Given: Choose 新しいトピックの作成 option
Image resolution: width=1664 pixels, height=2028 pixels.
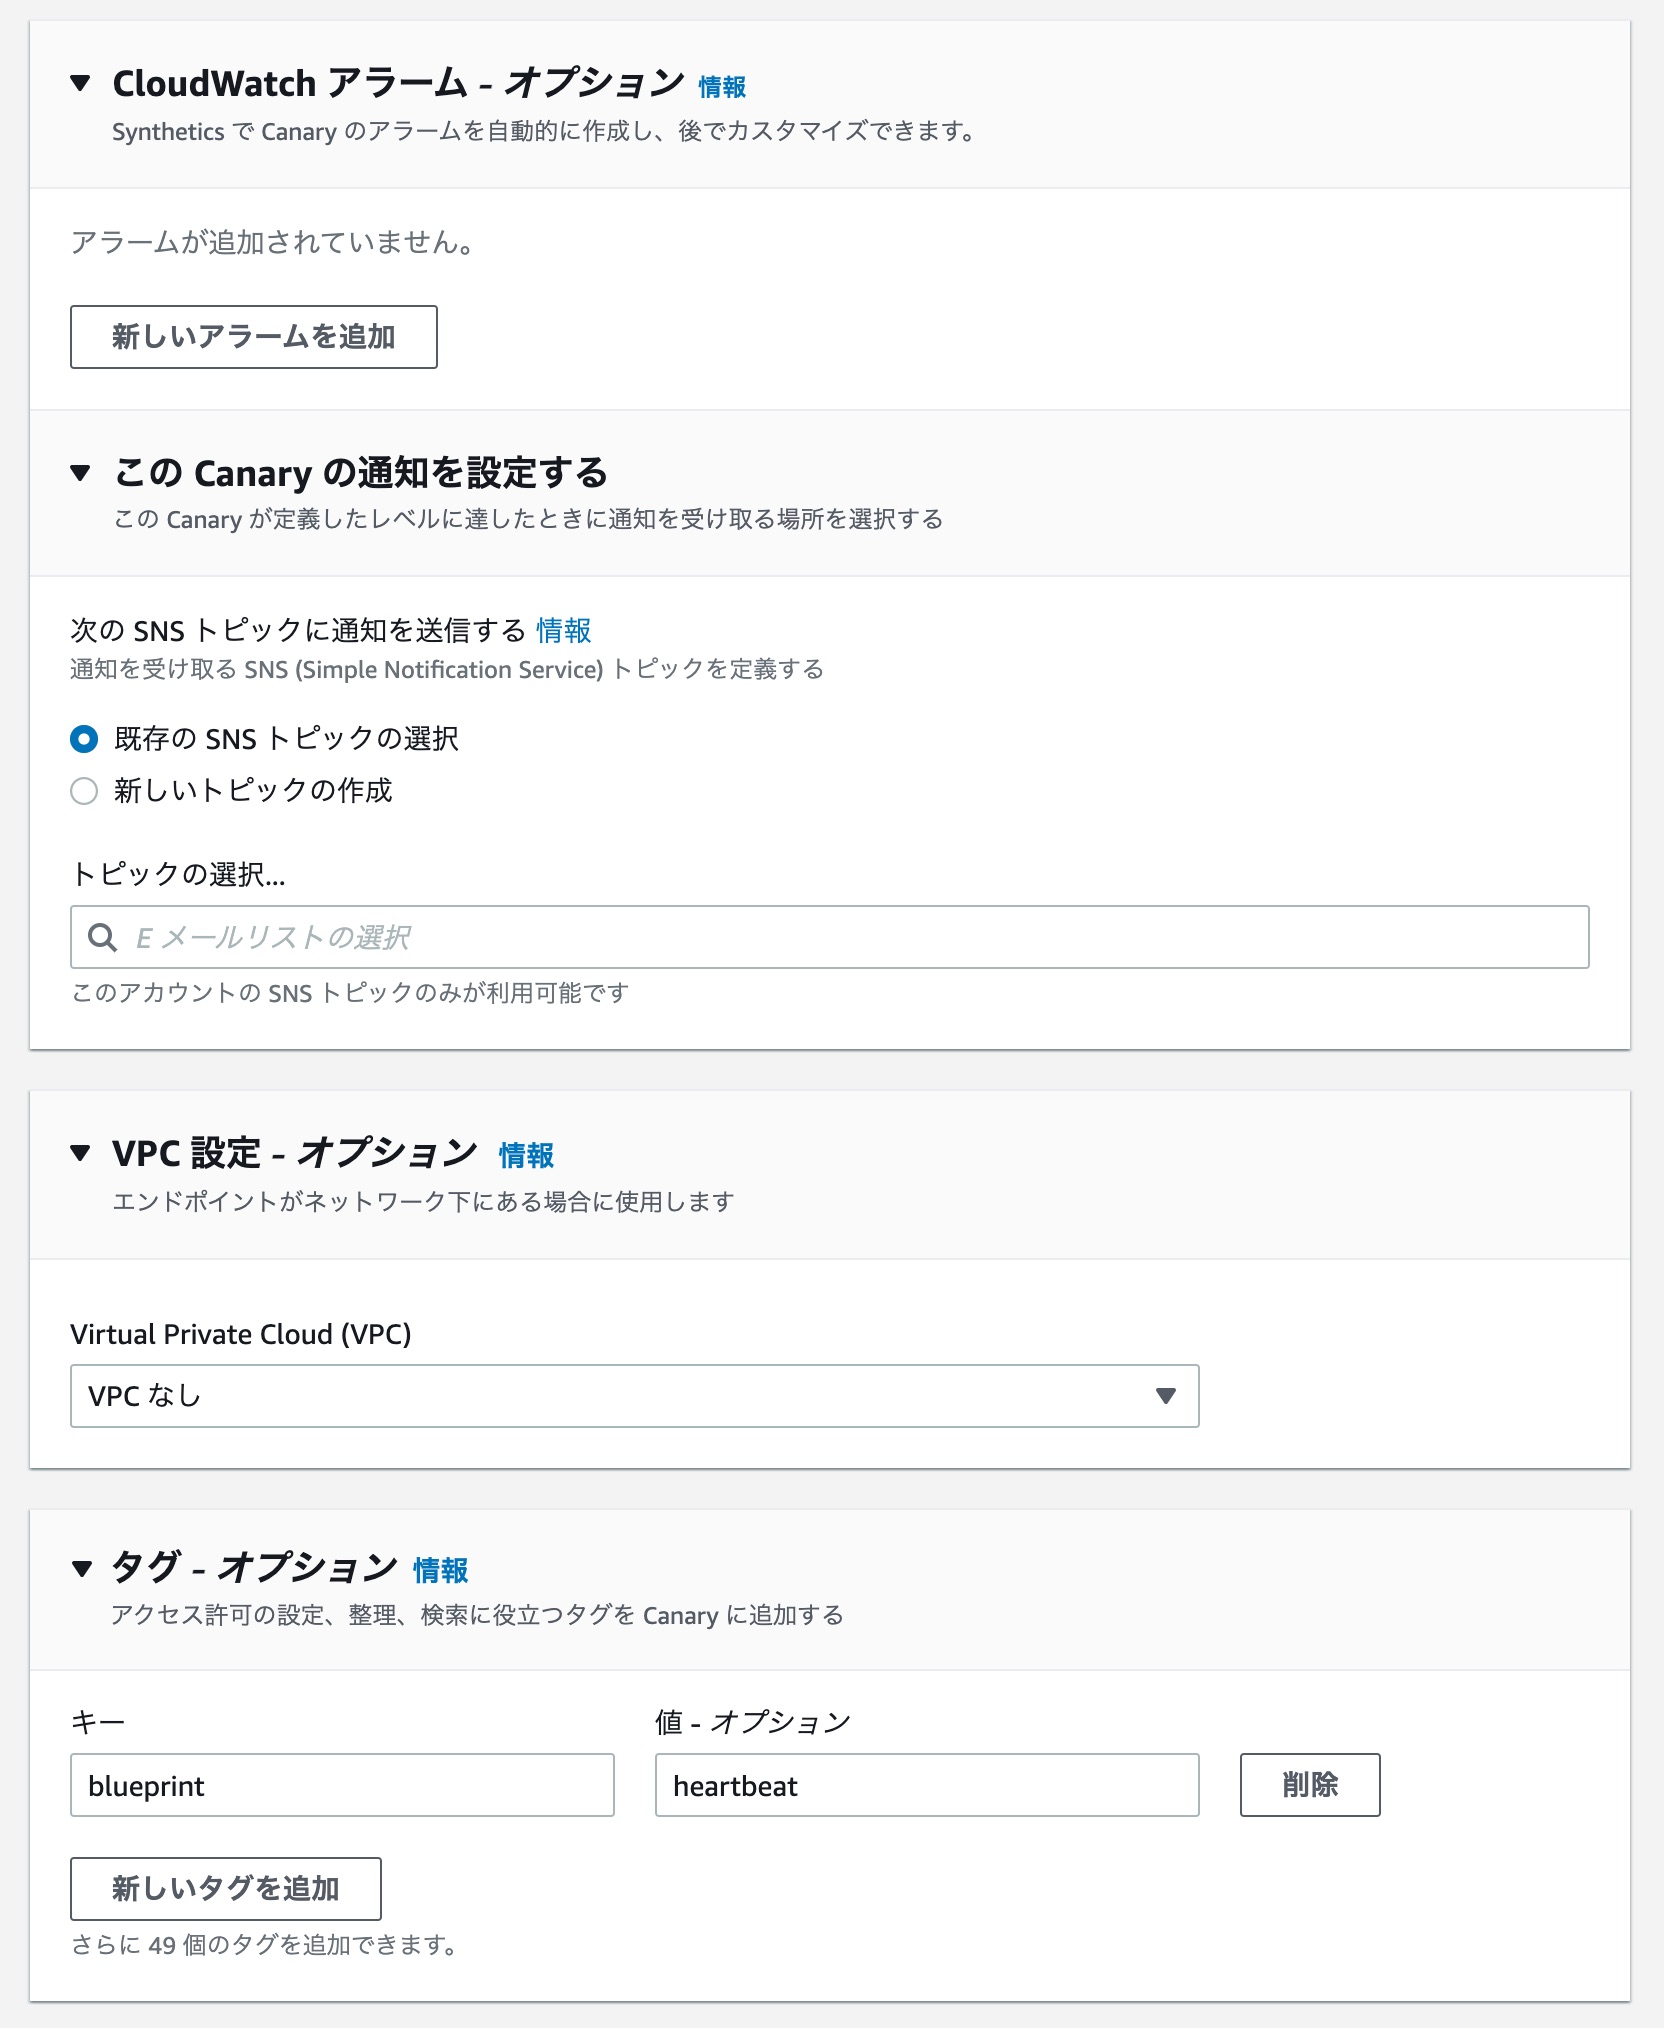Looking at the screenshot, I should point(84,791).
